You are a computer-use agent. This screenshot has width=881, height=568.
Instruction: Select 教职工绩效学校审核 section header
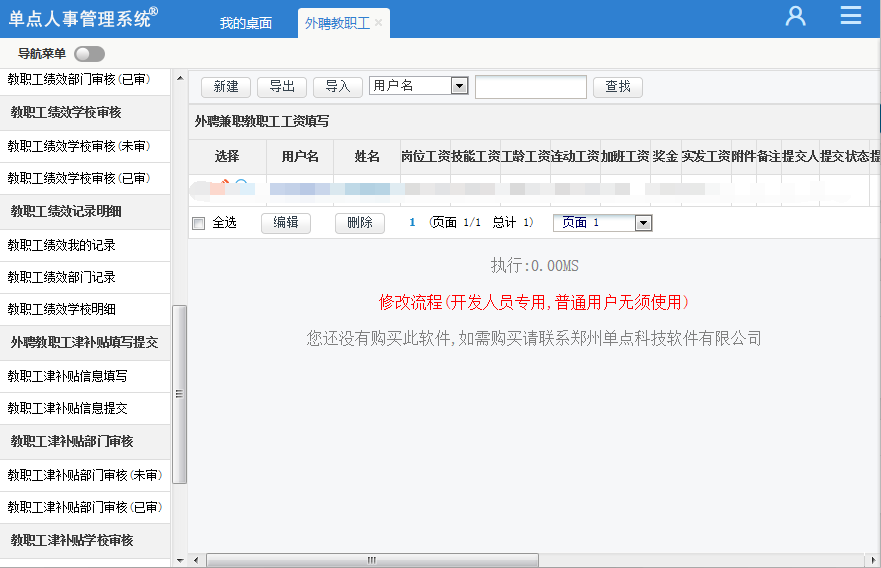(x=85, y=112)
